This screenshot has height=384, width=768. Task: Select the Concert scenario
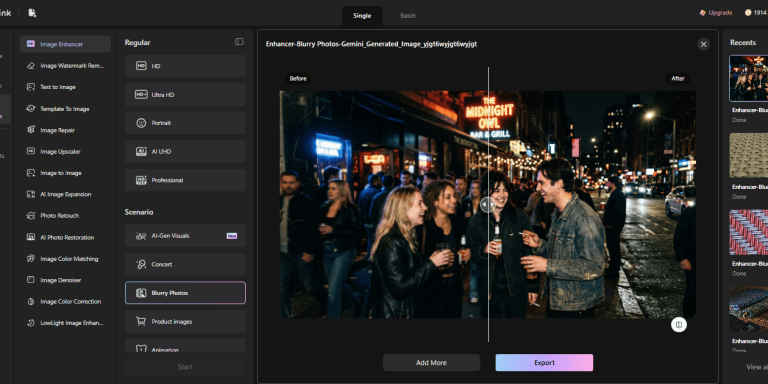pos(185,264)
